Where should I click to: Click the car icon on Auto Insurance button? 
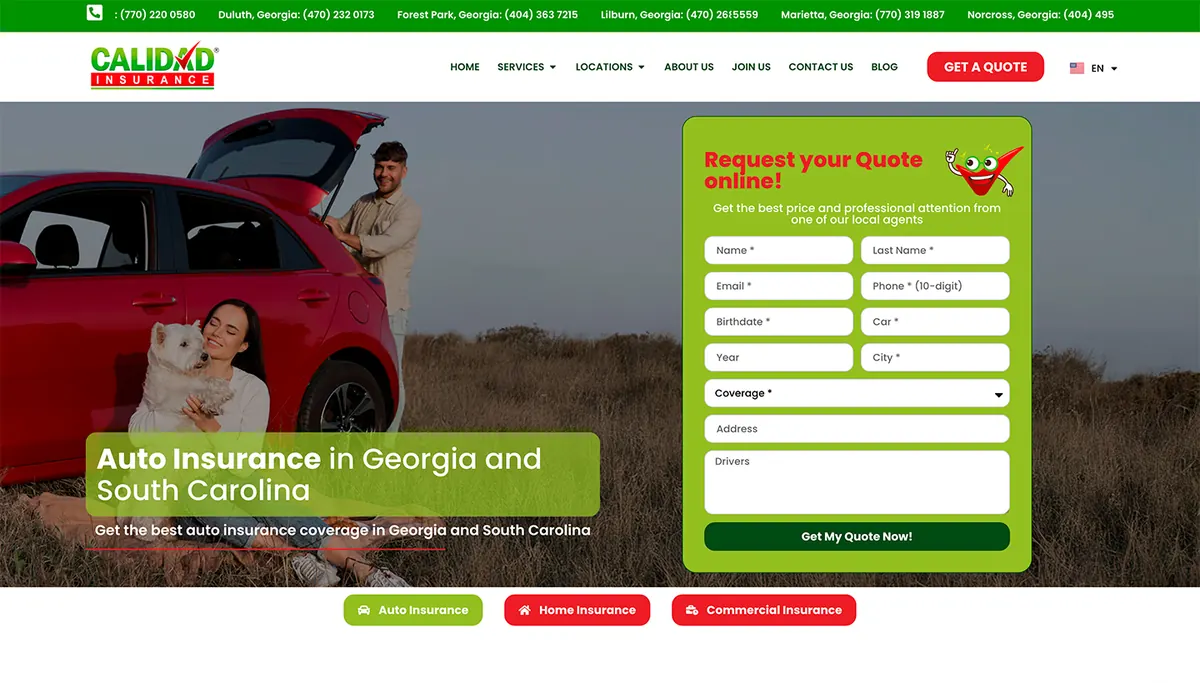pyautogui.click(x=364, y=610)
